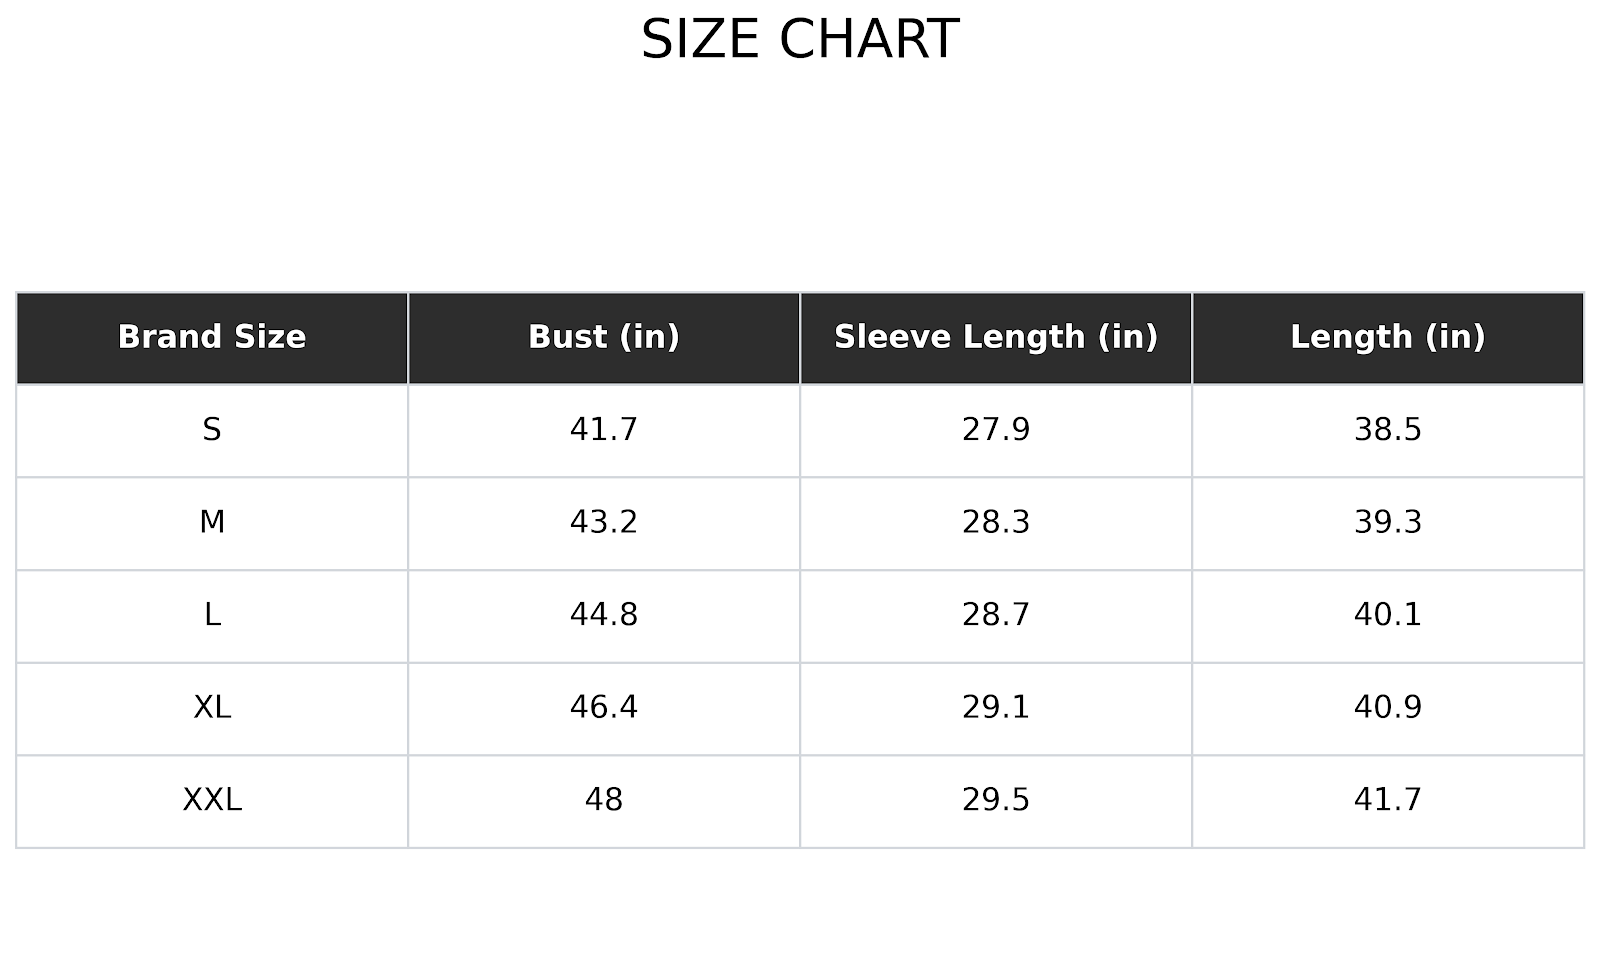
Task: Select sleeve length value 28.7
Action: 996,615
